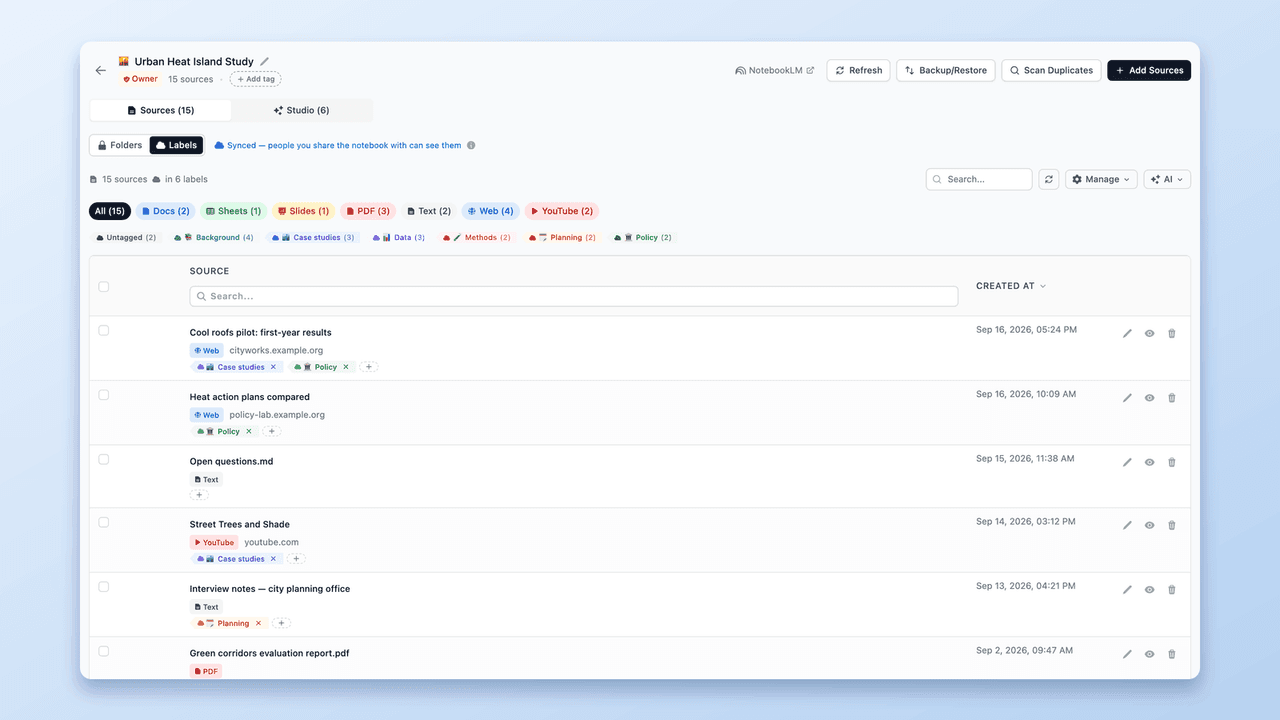This screenshot has width=1280, height=720.
Task: Select checkbox for Open questions.md
Action: [x=104, y=459]
